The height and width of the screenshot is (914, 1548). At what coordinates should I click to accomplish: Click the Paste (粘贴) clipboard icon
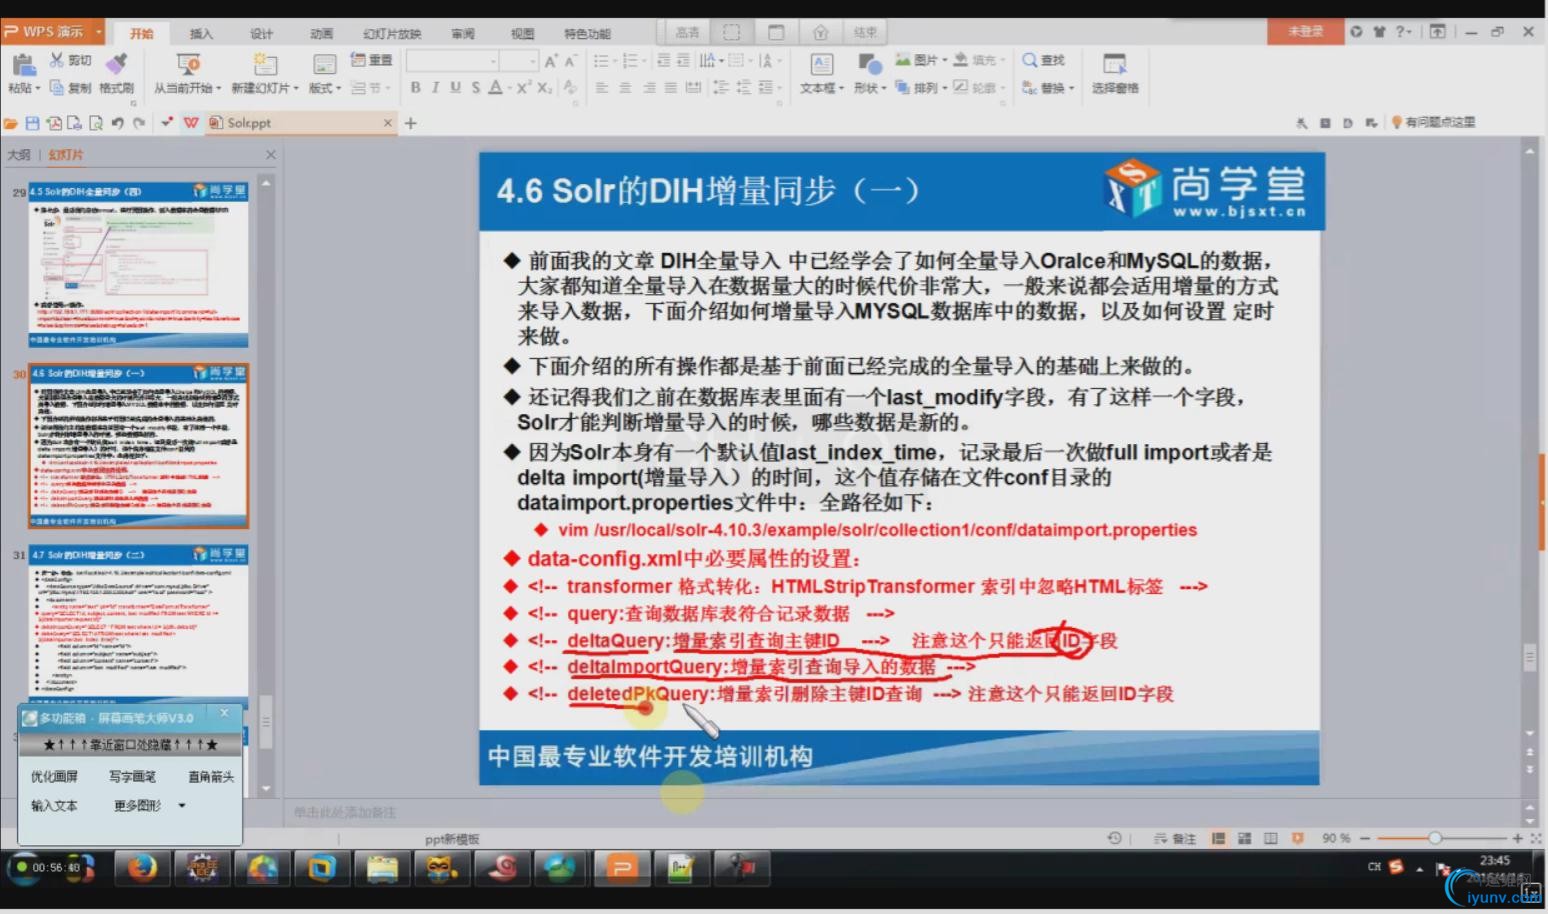click(22, 65)
